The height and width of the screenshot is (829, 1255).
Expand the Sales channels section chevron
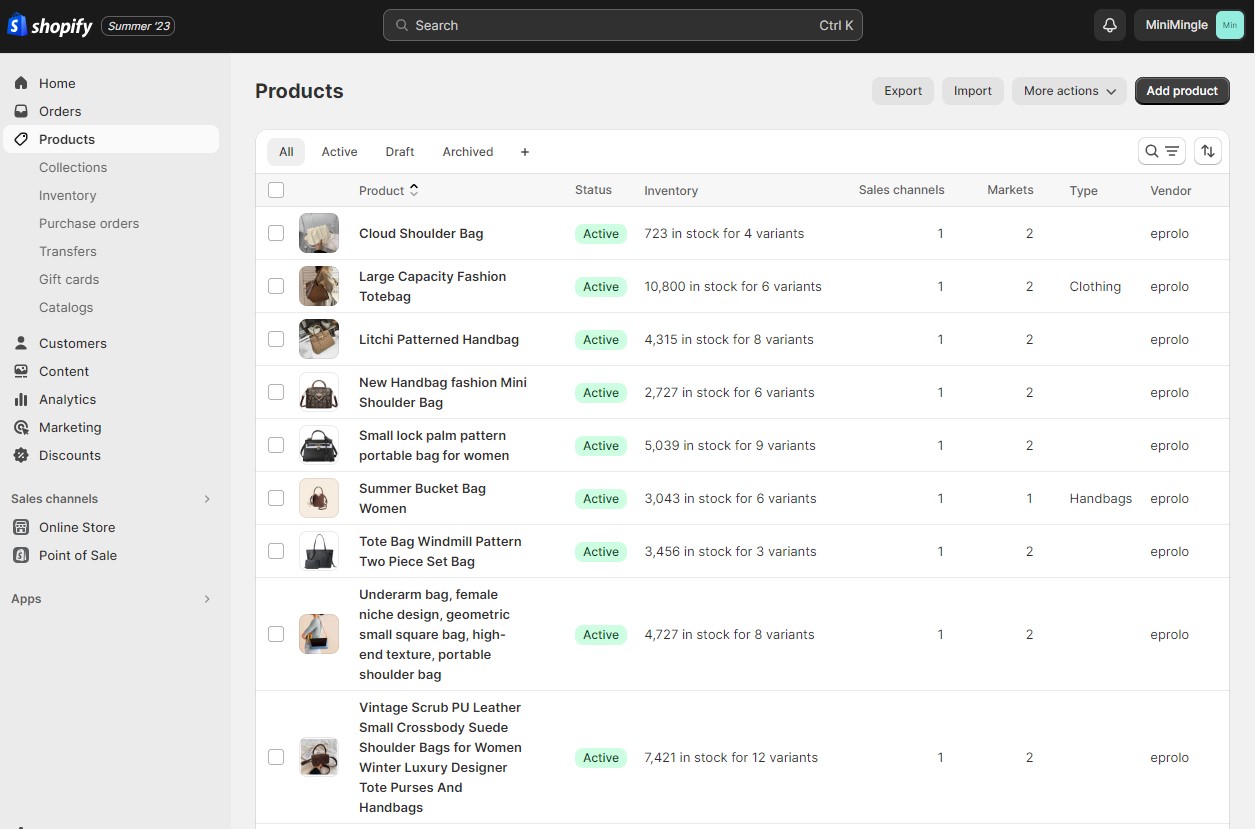click(x=207, y=499)
